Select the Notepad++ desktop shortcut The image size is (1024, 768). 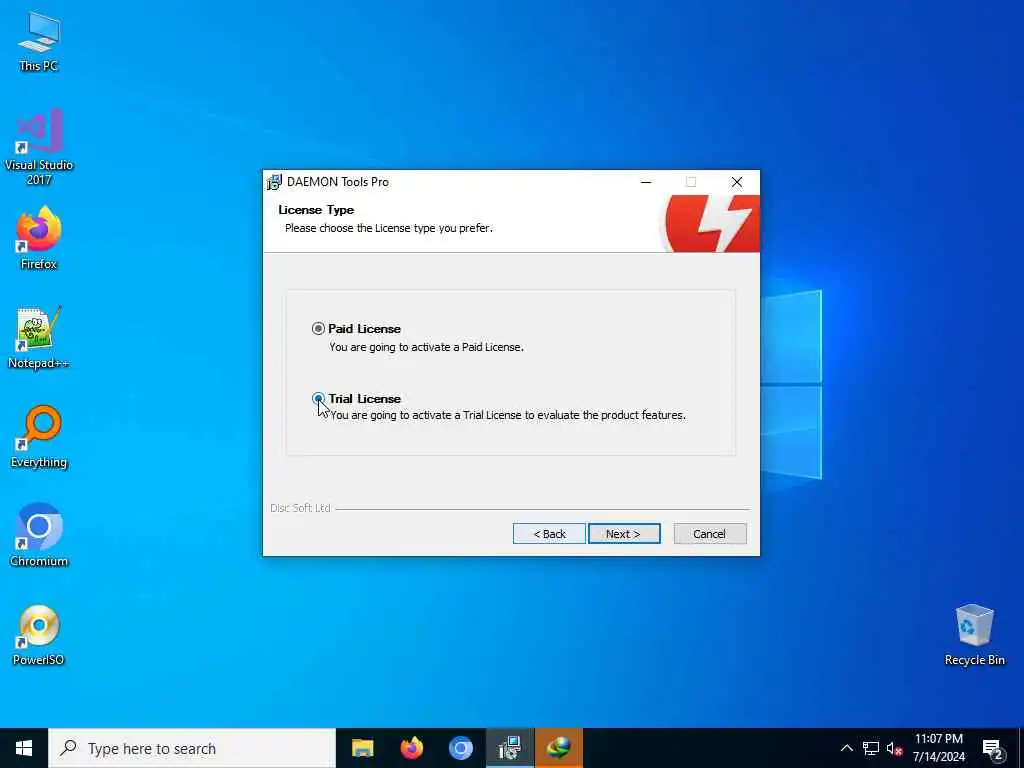coord(39,338)
